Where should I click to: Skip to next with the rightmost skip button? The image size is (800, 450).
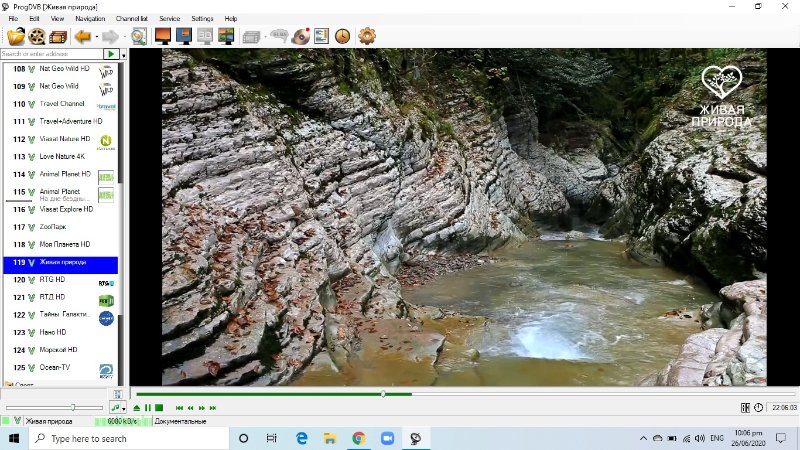click(213, 408)
